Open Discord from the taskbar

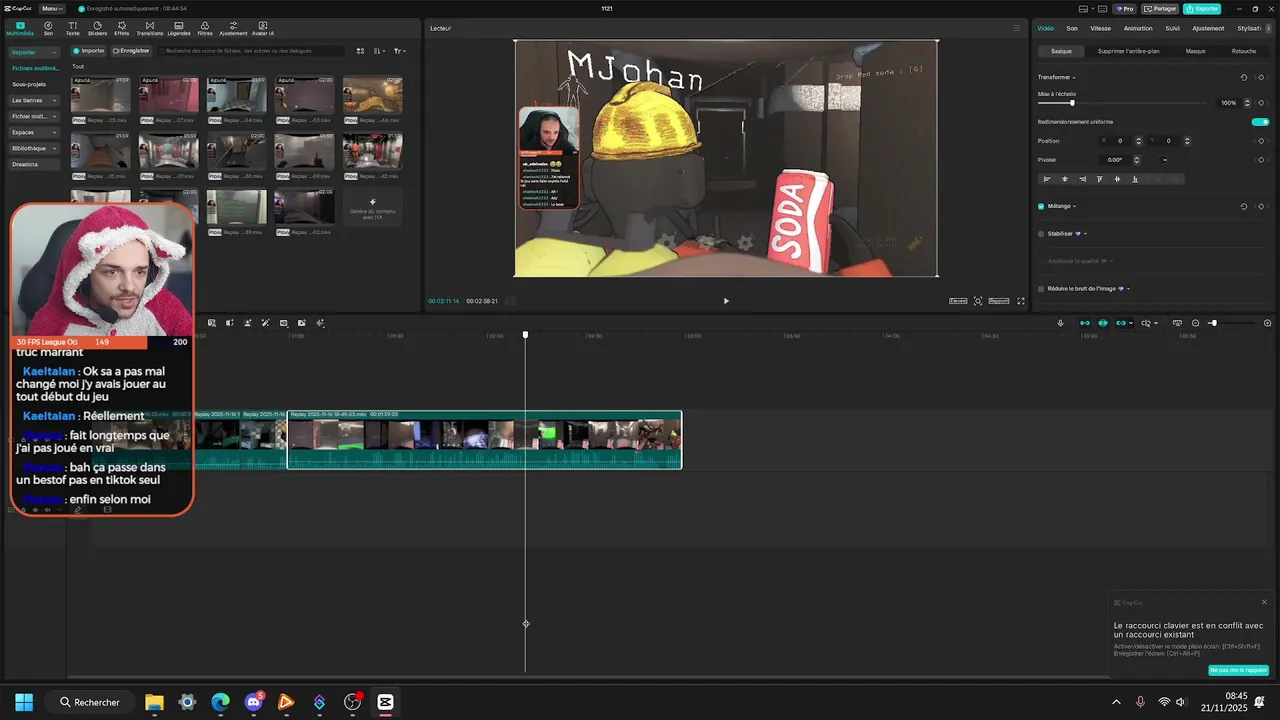coord(253,702)
